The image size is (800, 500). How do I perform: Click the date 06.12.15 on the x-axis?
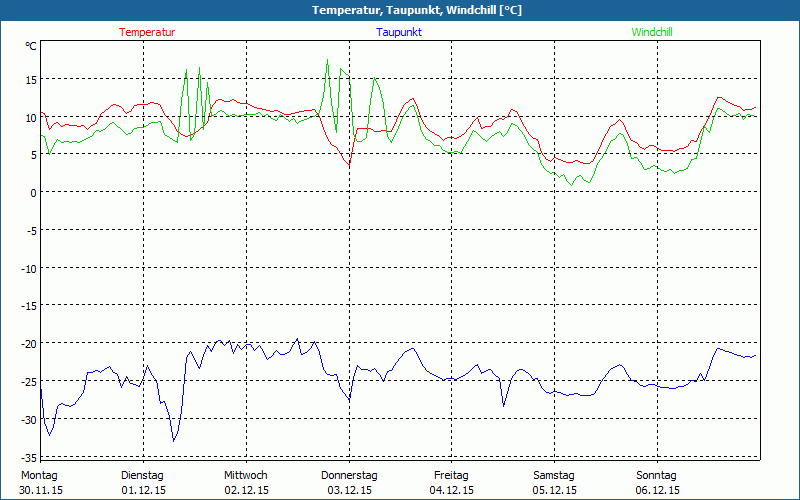click(657, 490)
